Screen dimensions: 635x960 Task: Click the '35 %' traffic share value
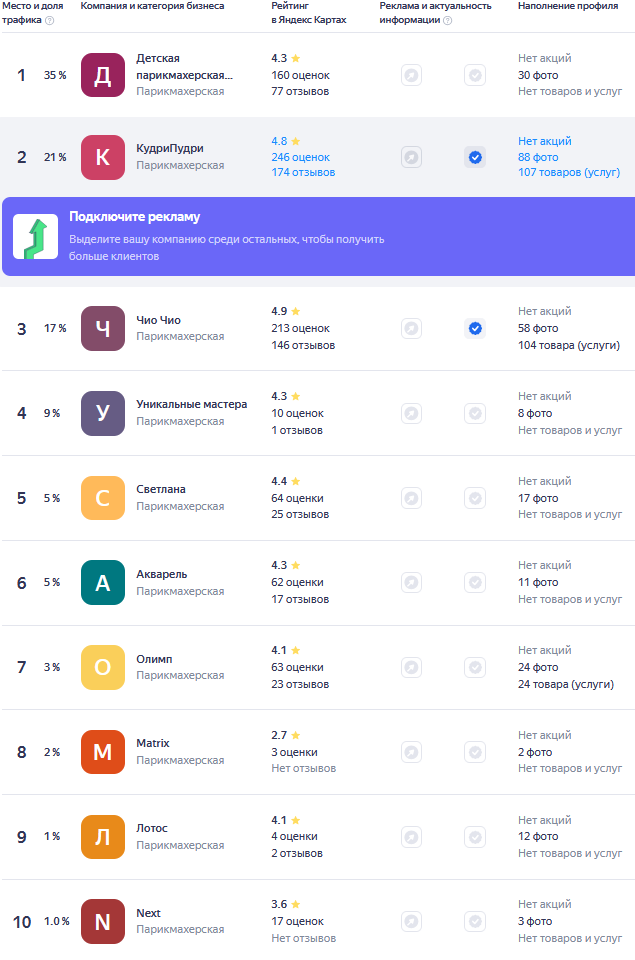click(55, 75)
